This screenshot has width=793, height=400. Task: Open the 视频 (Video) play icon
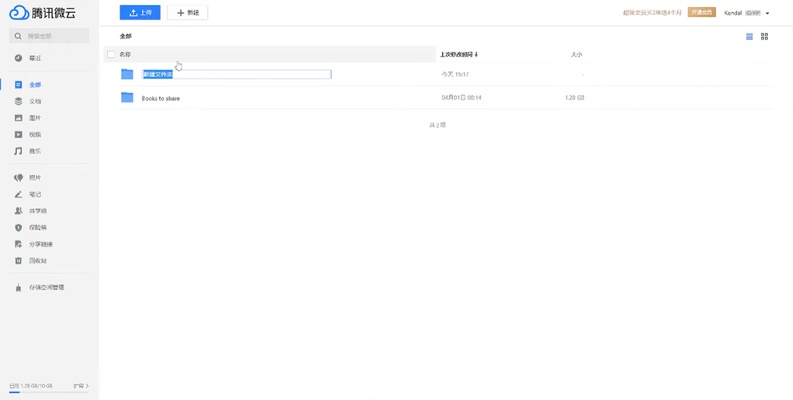coord(19,135)
